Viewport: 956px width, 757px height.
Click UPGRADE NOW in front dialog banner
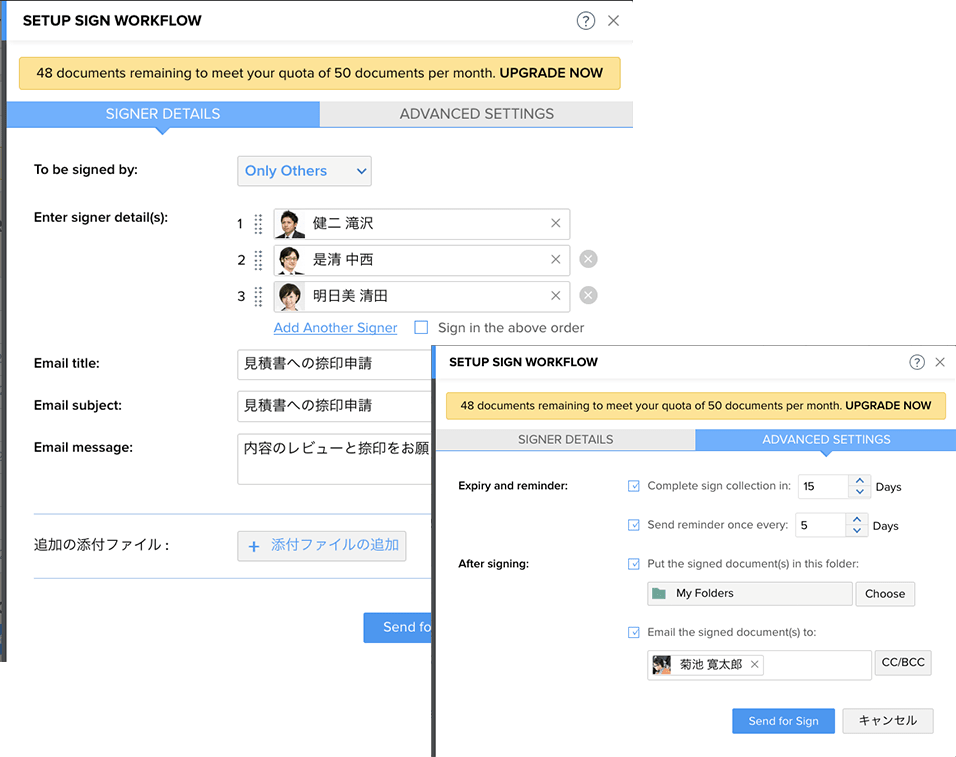point(888,406)
